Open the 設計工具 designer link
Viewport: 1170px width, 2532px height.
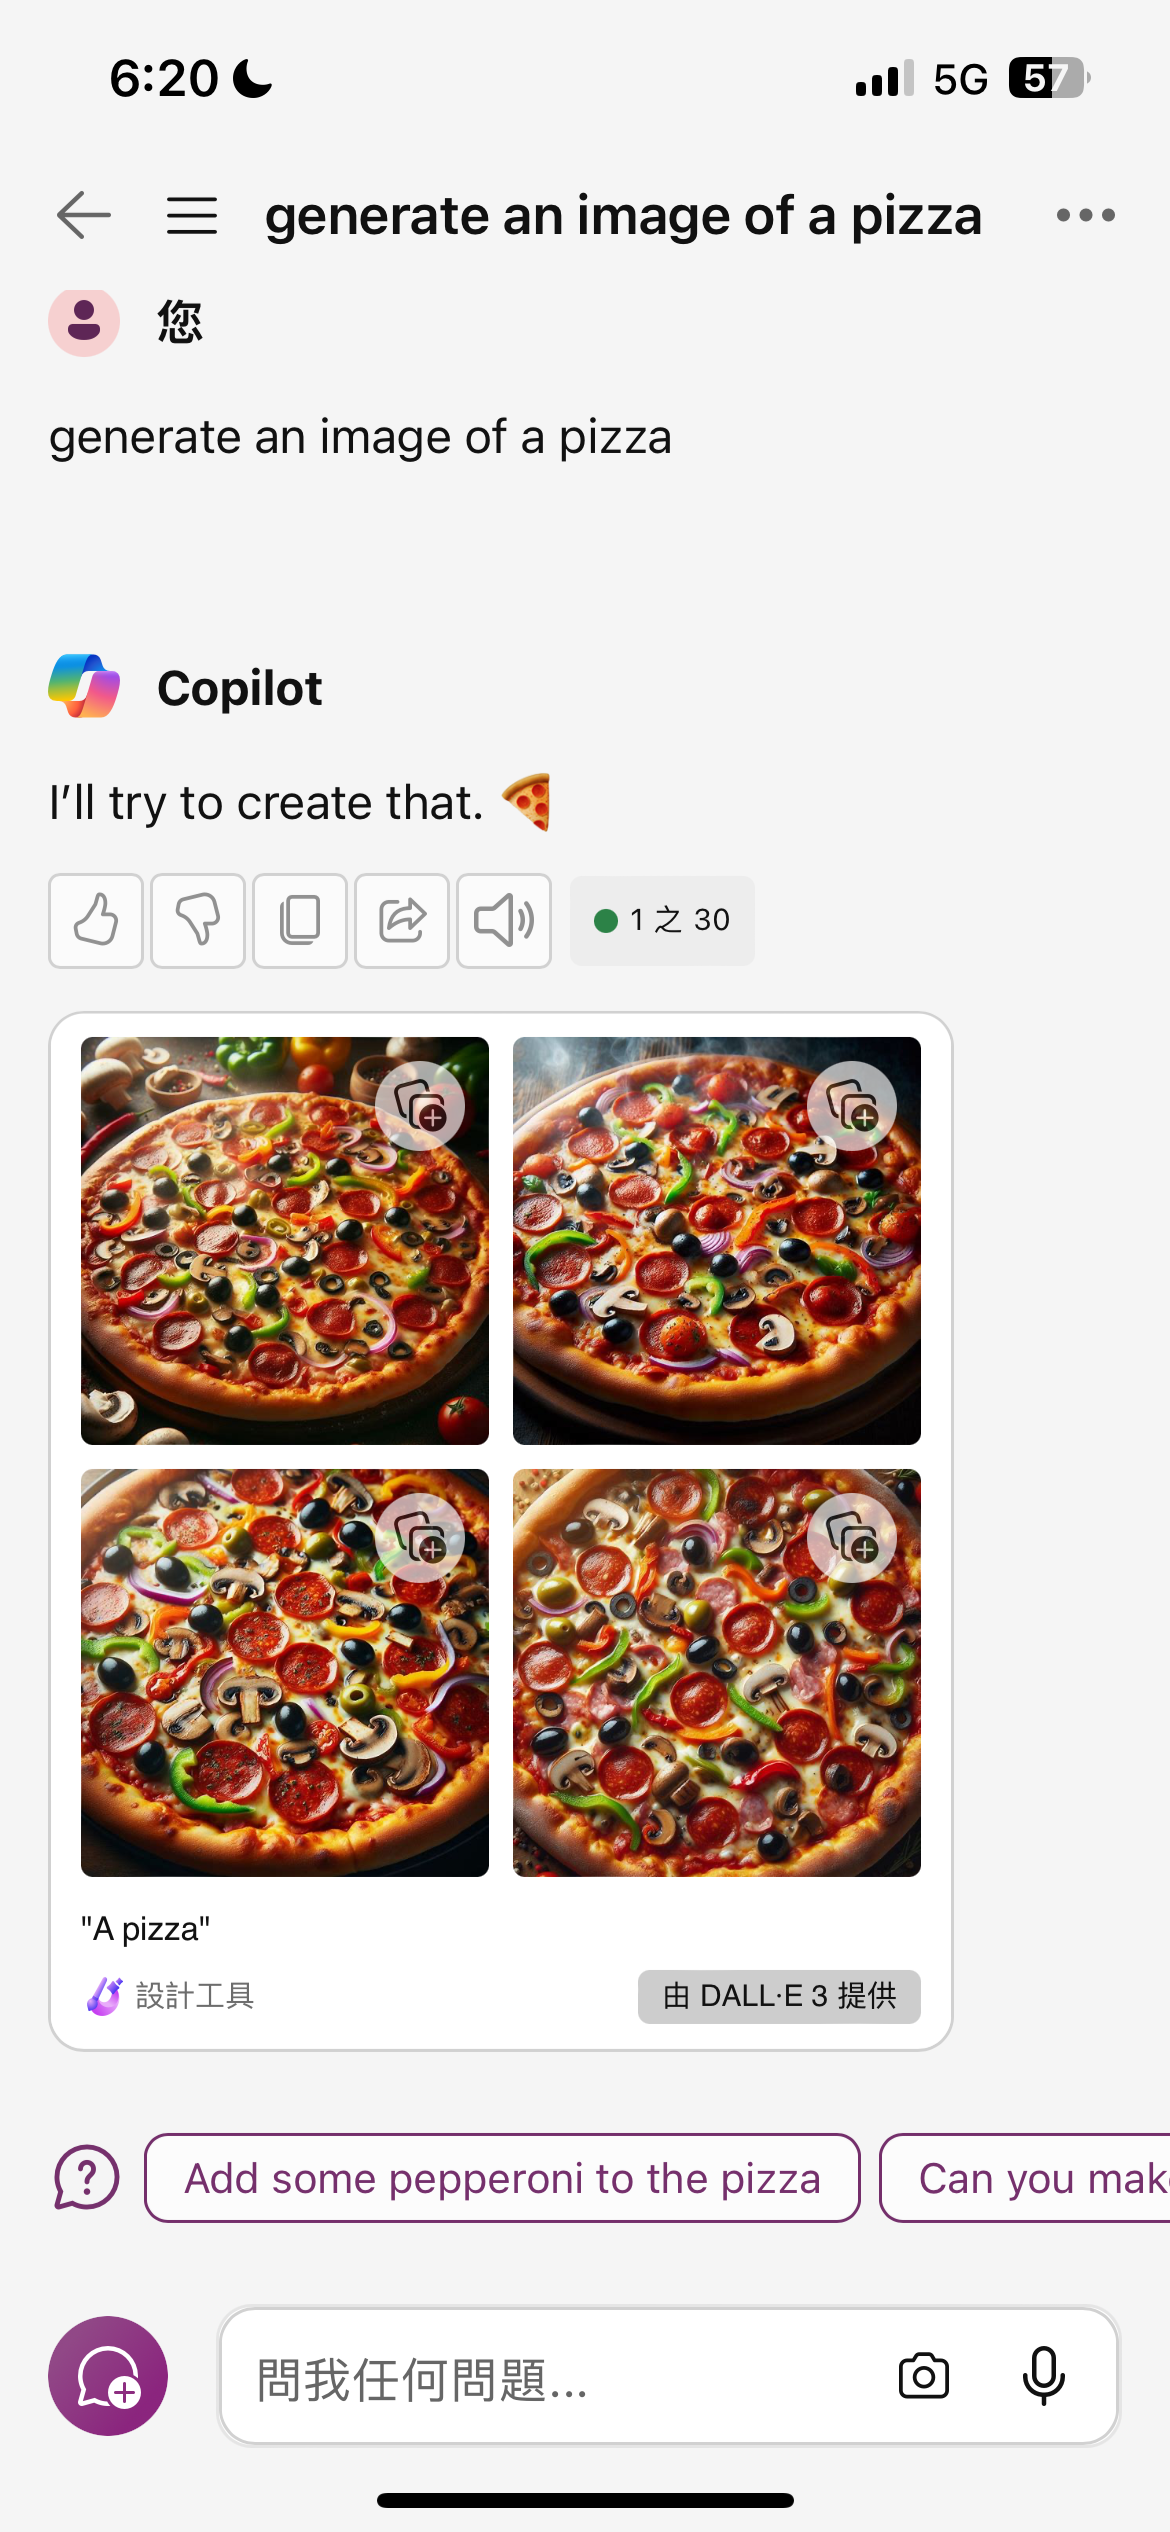click(x=170, y=1996)
